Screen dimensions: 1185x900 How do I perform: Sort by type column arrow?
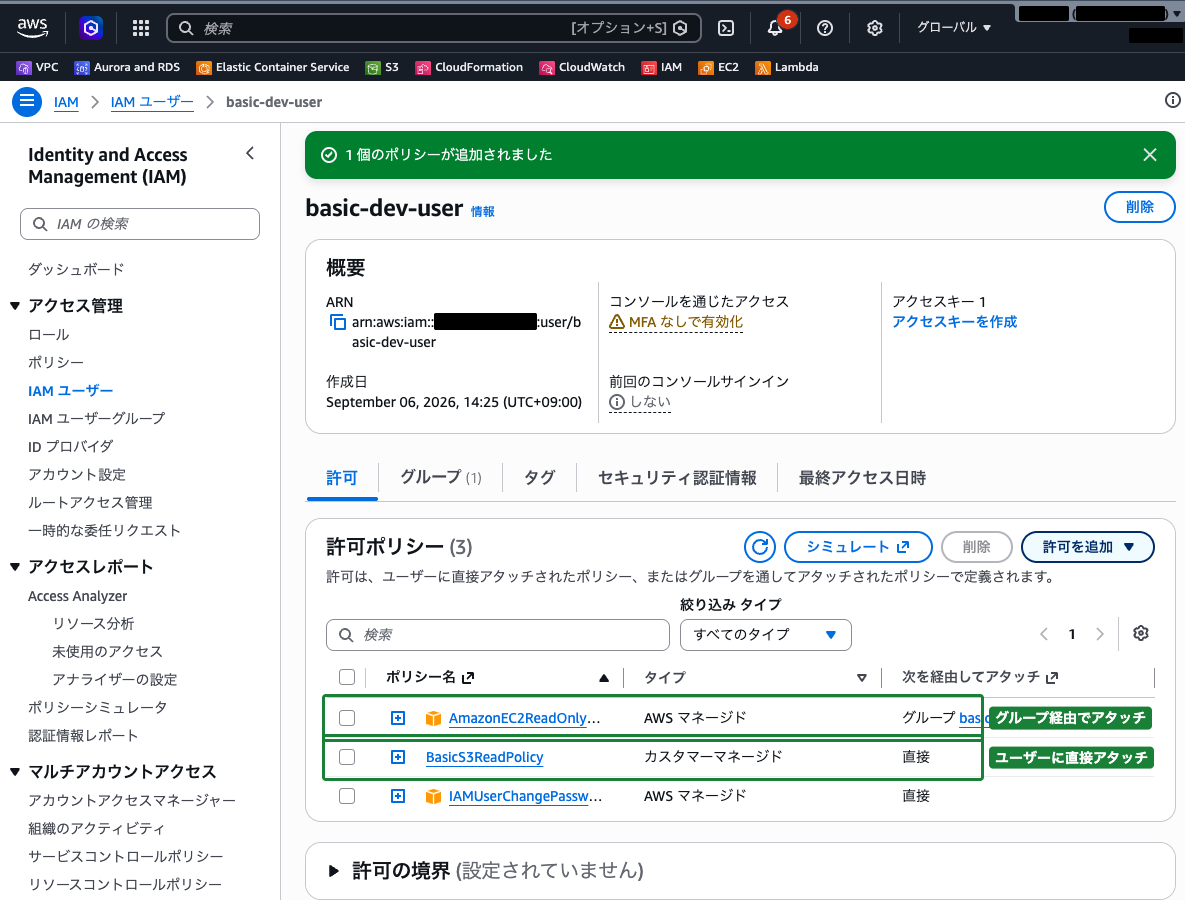(x=862, y=678)
